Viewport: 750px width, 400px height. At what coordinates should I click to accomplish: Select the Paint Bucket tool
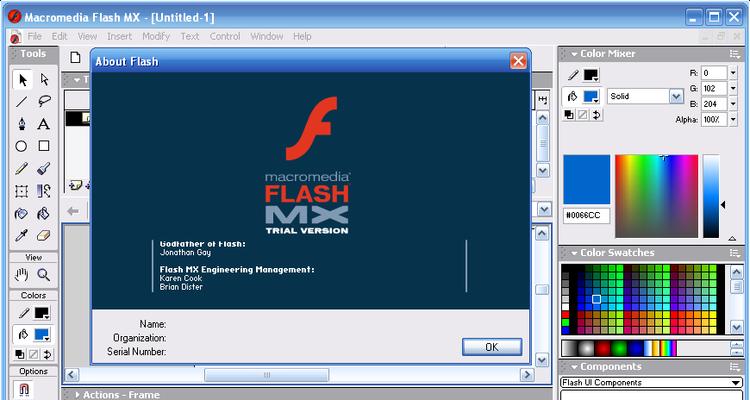point(44,213)
